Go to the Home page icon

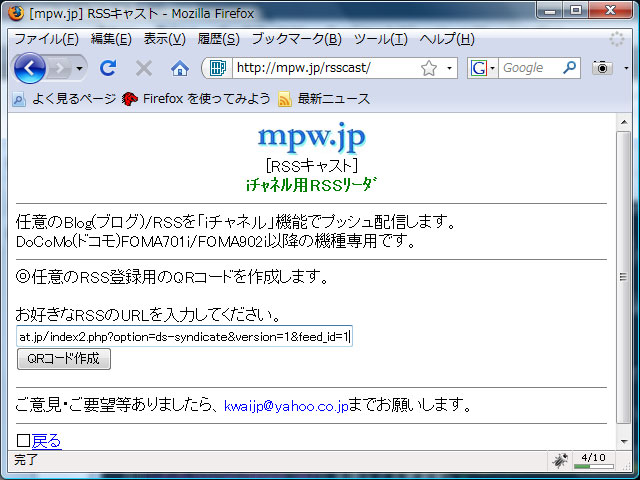click(180, 68)
